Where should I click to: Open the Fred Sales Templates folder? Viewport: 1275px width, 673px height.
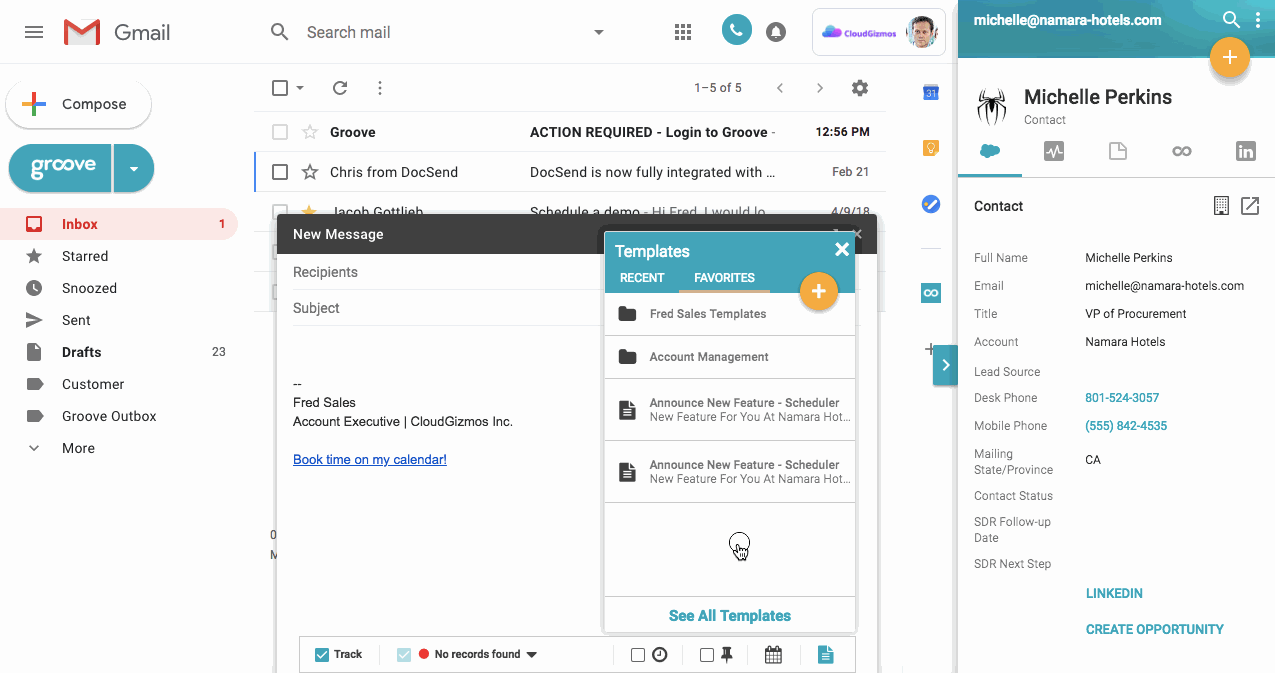point(730,314)
